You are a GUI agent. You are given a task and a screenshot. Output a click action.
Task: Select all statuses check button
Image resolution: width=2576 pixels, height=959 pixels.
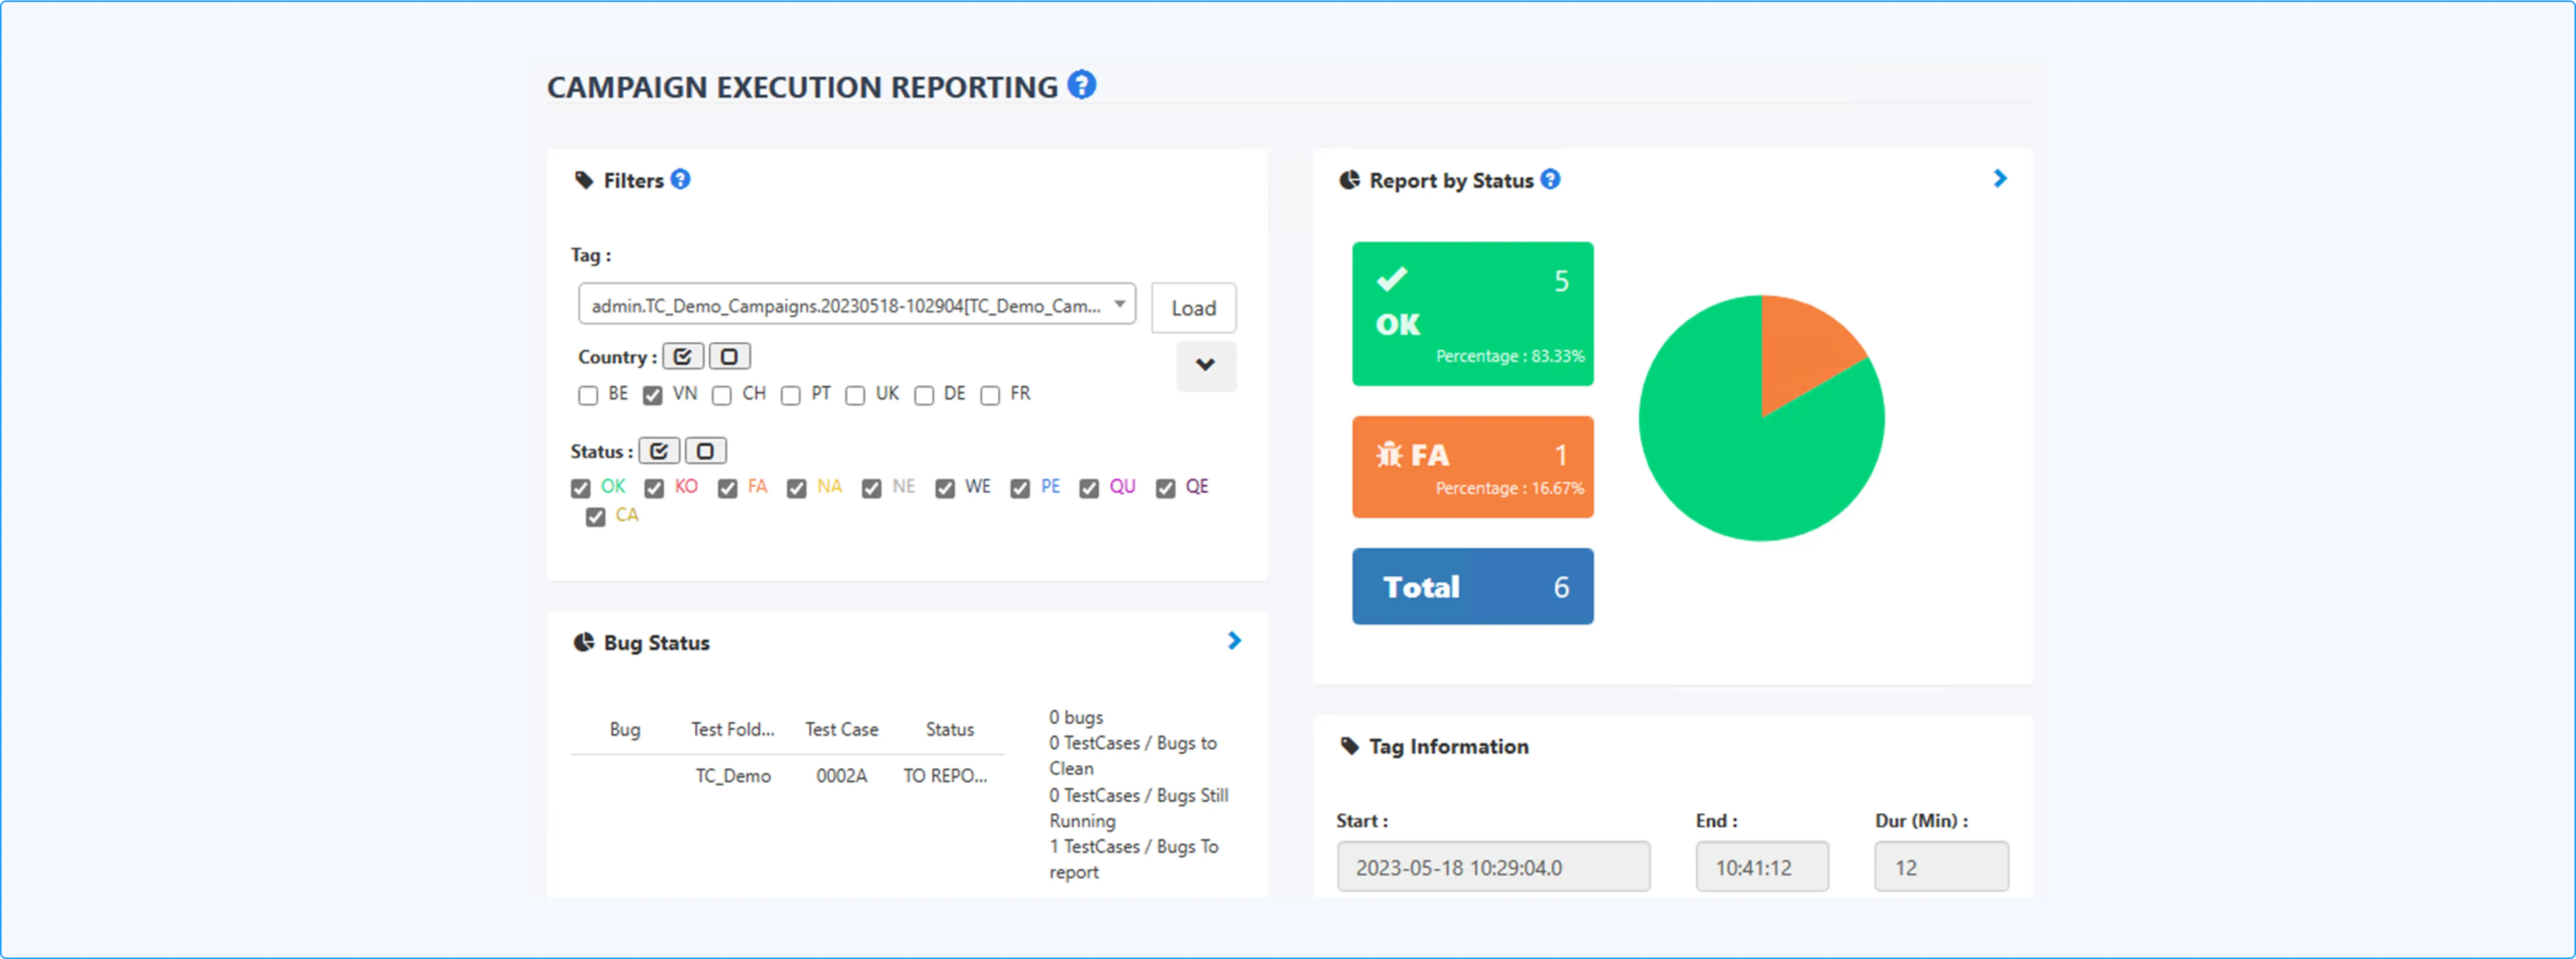pyautogui.click(x=659, y=451)
